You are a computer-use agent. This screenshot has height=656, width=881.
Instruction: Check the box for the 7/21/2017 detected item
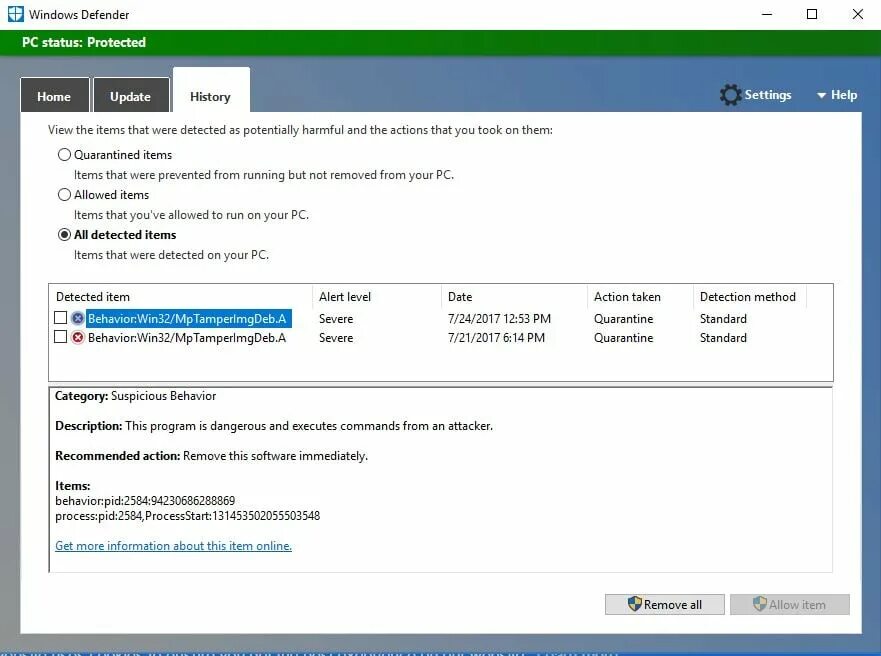click(x=60, y=337)
